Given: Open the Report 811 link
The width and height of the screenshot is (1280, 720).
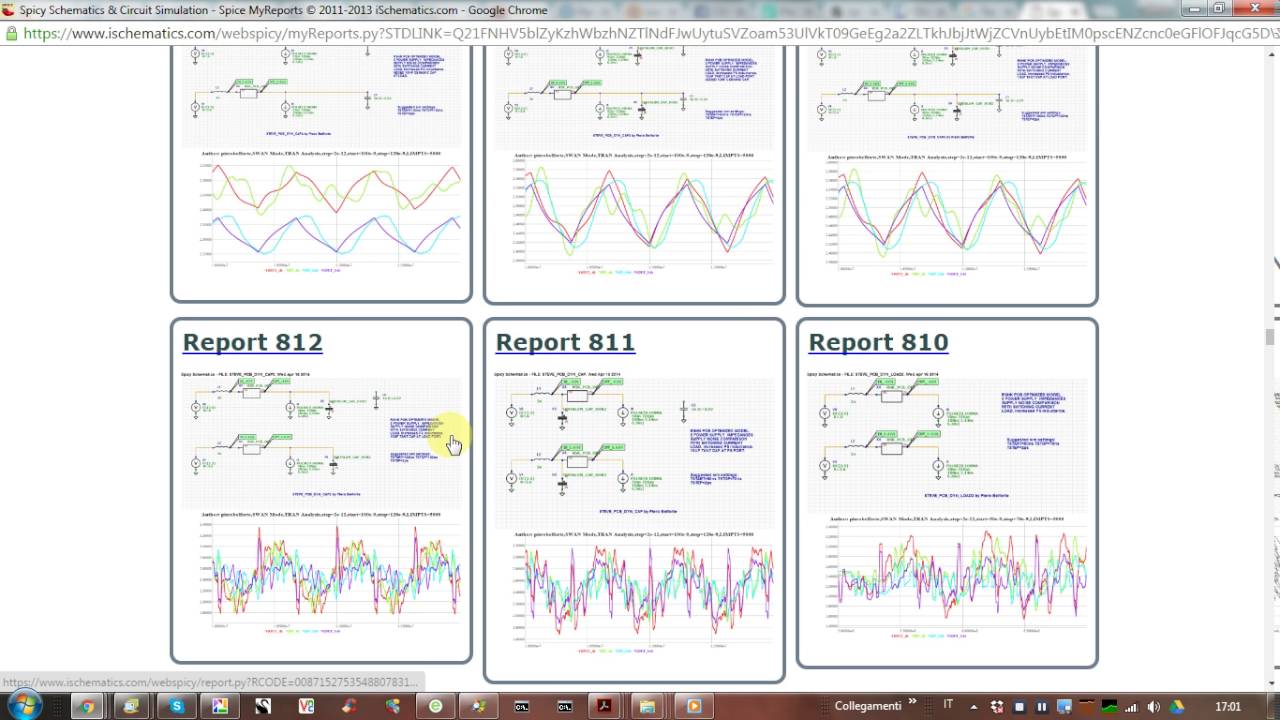Looking at the screenshot, I should [x=565, y=342].
